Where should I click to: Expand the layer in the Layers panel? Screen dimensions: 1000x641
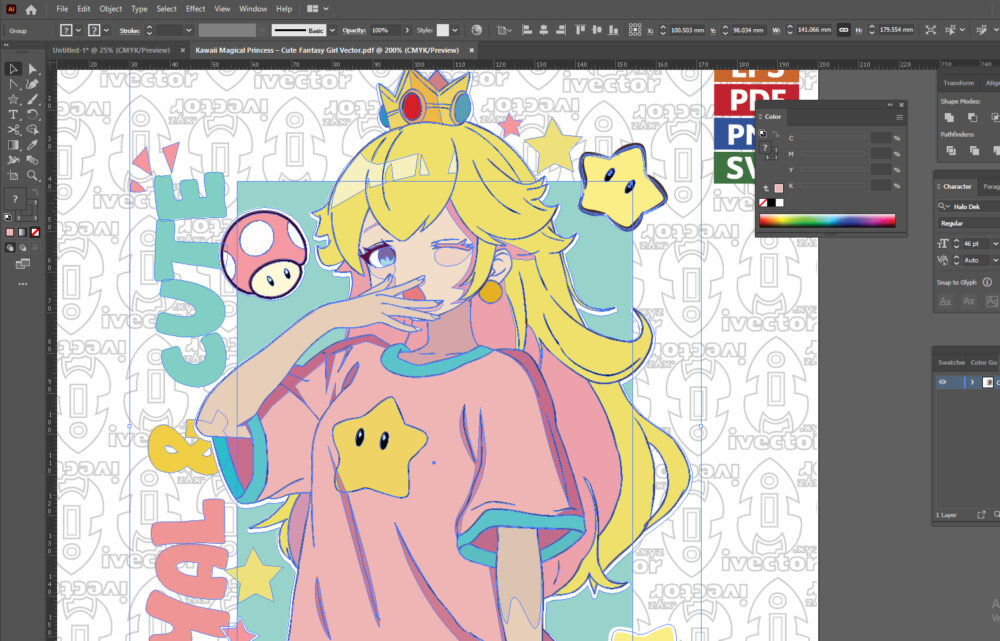[972, 382]
